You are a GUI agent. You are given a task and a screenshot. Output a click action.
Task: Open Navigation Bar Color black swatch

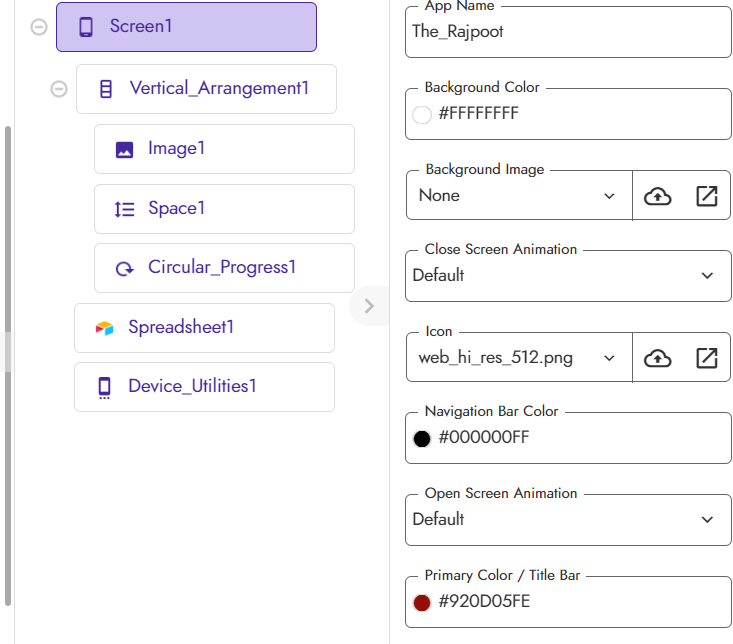[x=422, y=439]
